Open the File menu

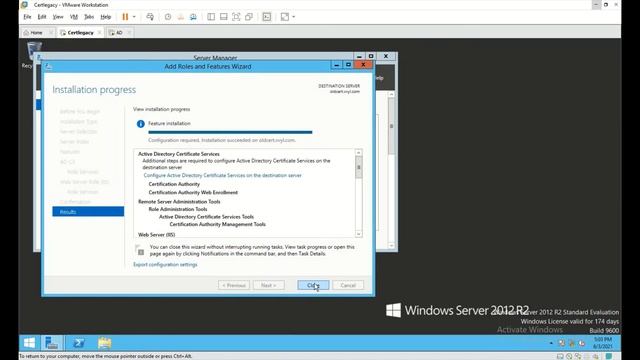pyautogui.click(x=27, y=17)
